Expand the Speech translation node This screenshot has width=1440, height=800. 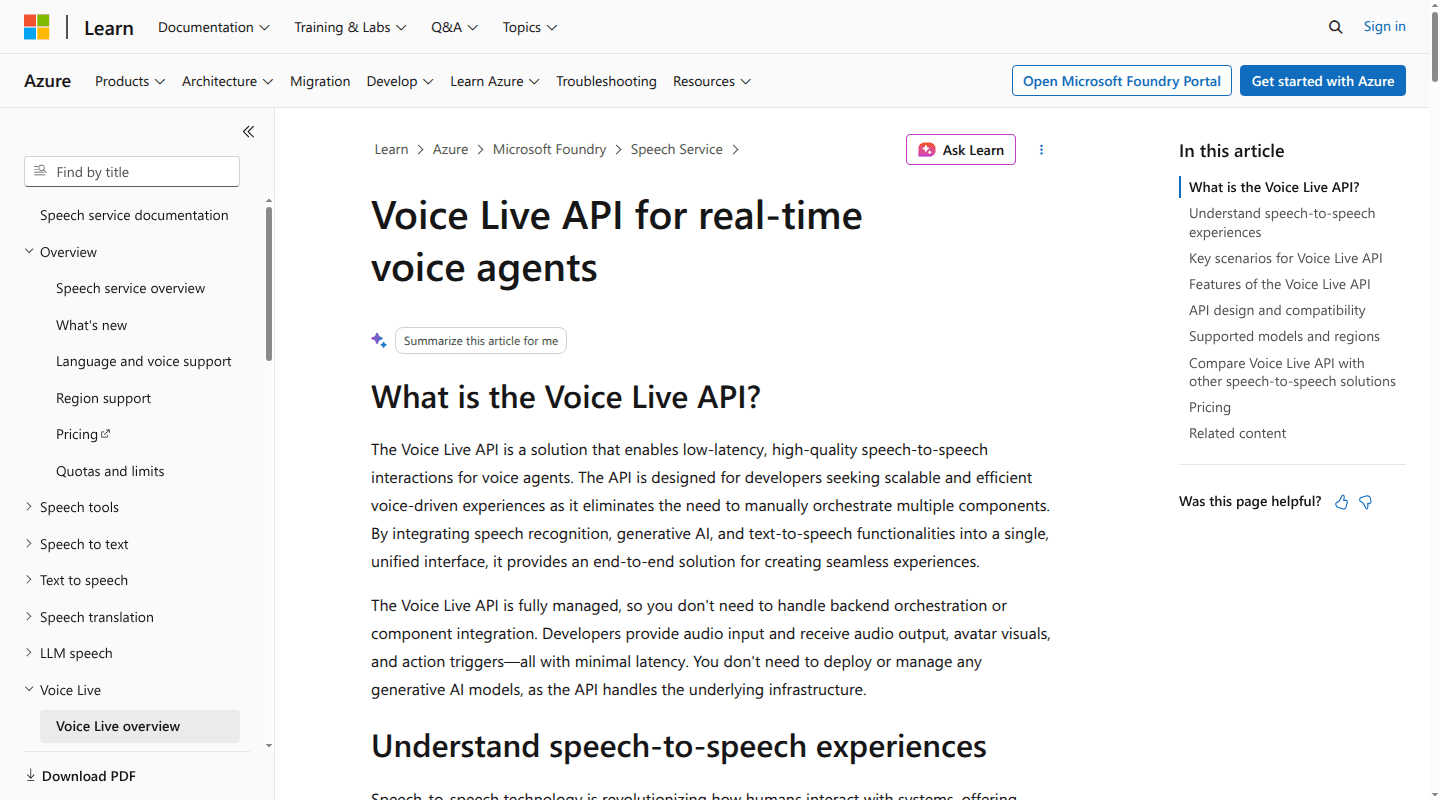pos(29,617)
